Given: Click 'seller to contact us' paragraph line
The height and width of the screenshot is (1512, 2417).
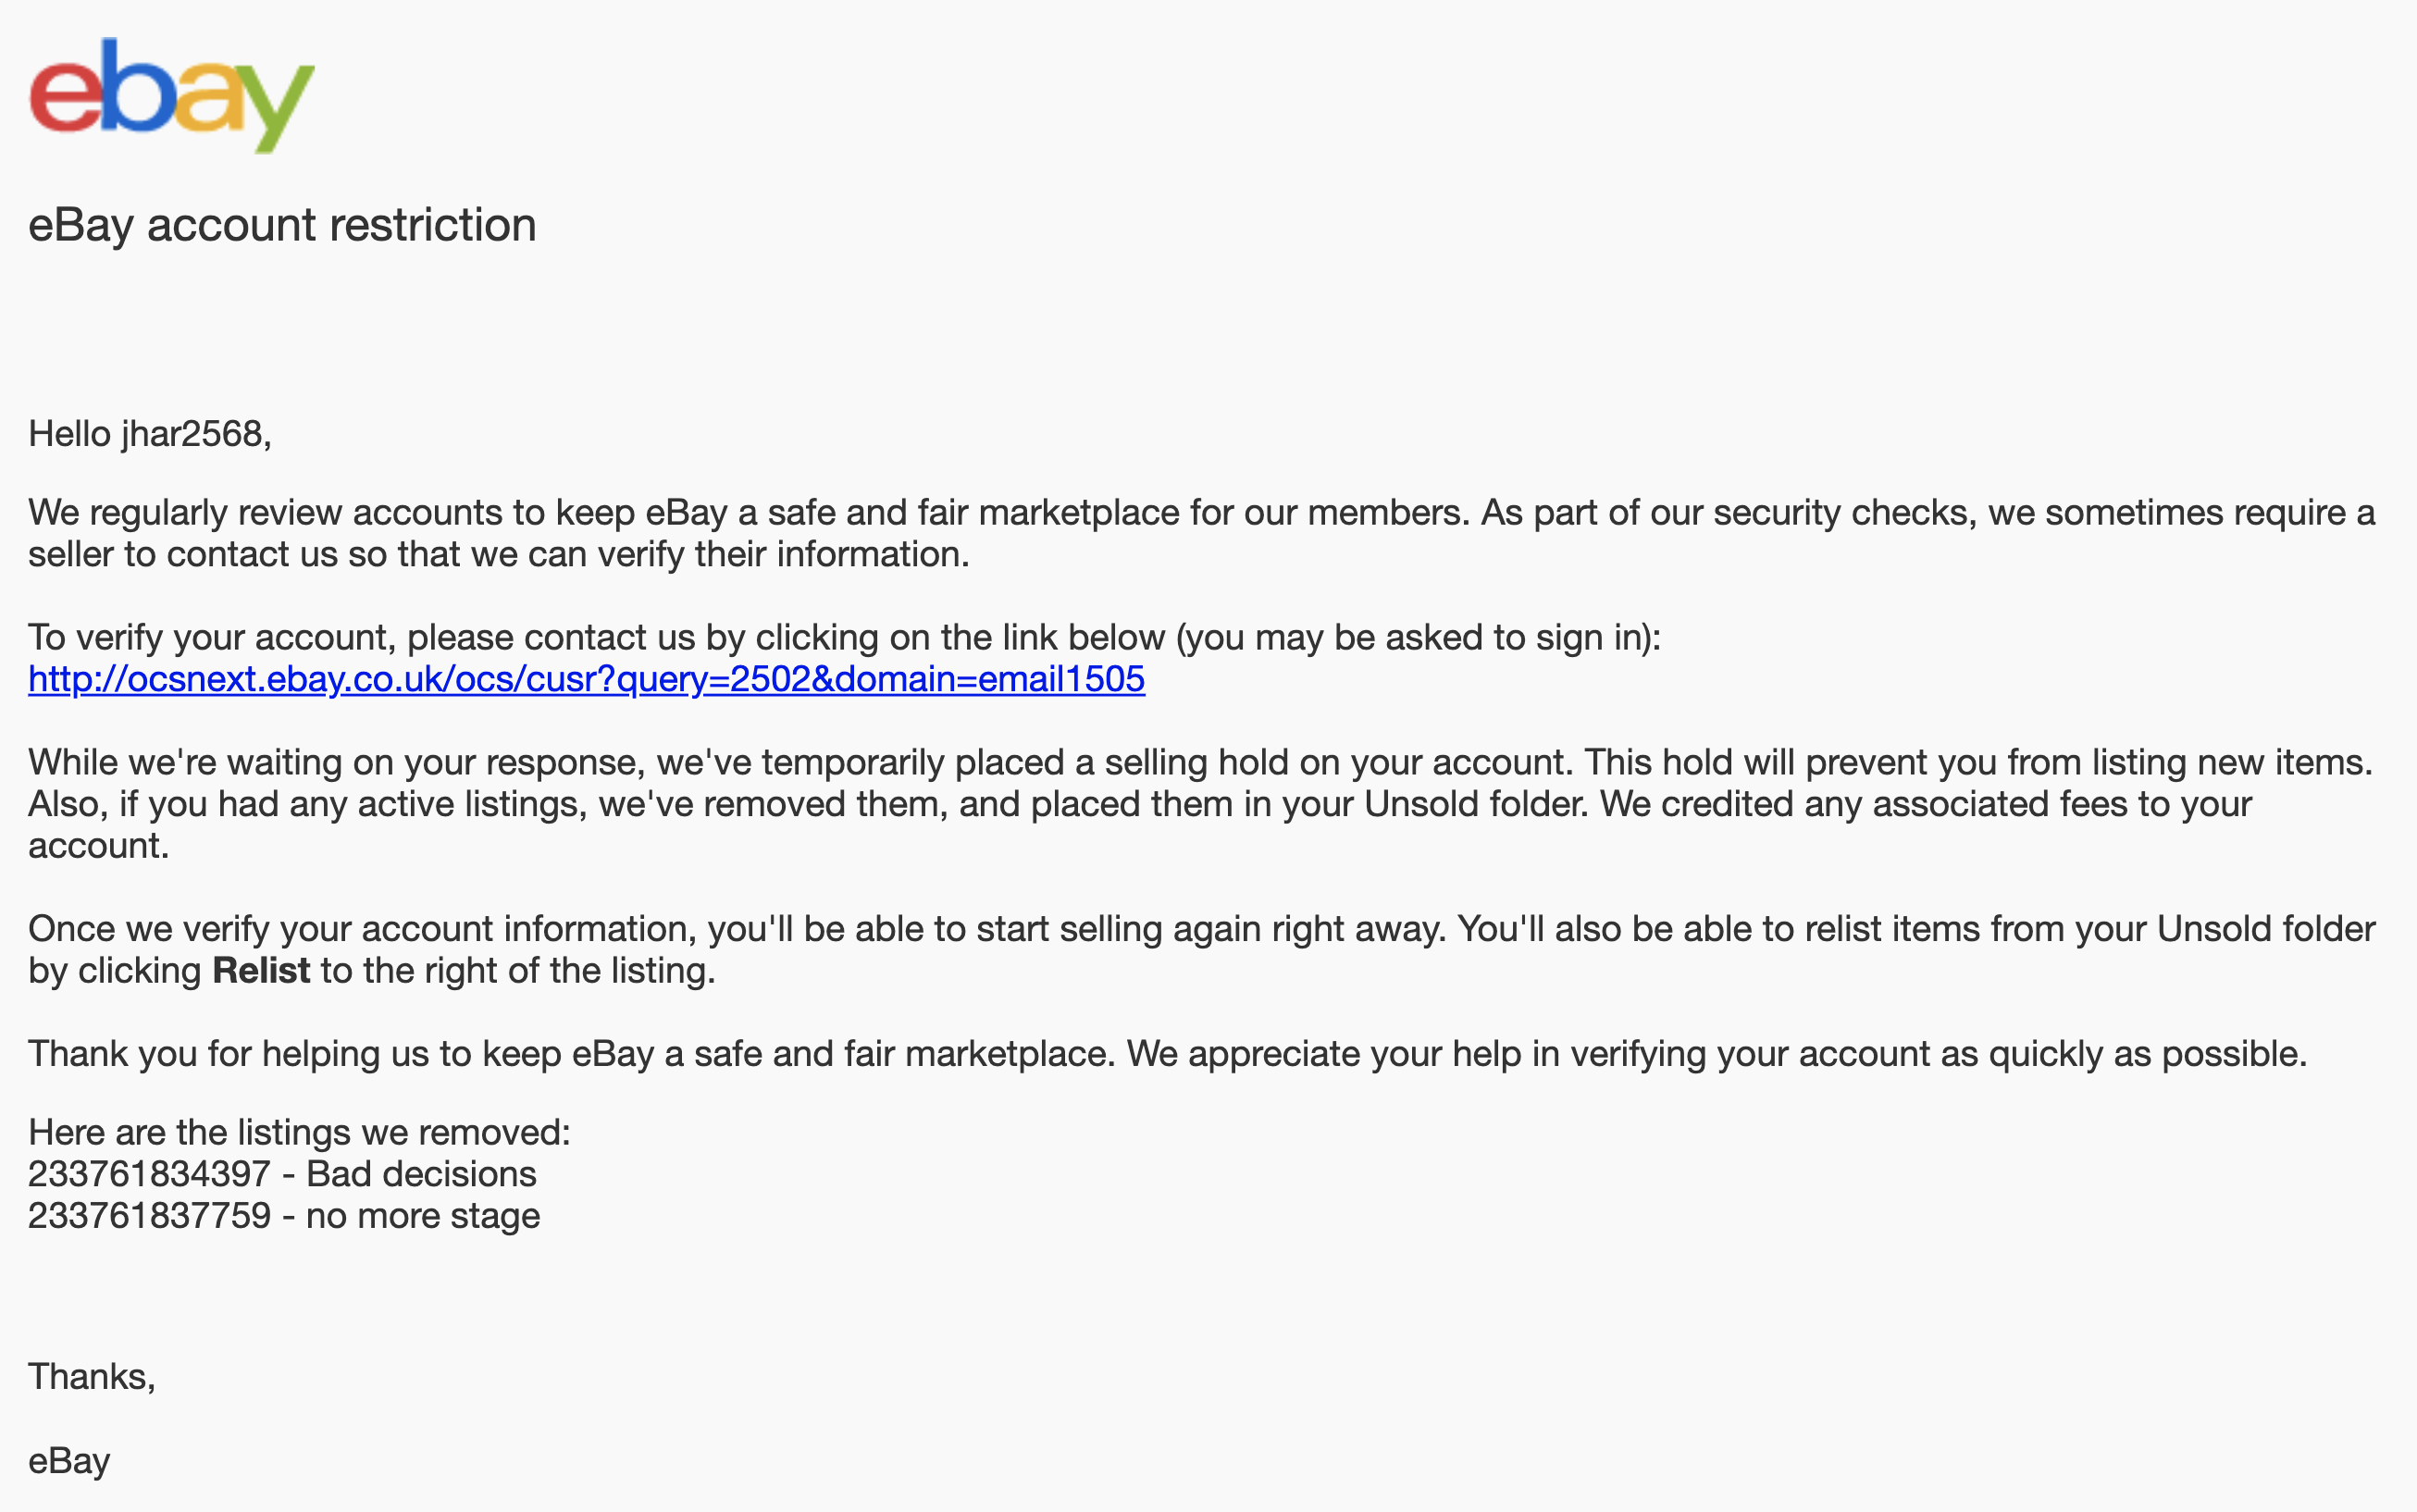Looking at the screenshot, I should click(498, 554).
